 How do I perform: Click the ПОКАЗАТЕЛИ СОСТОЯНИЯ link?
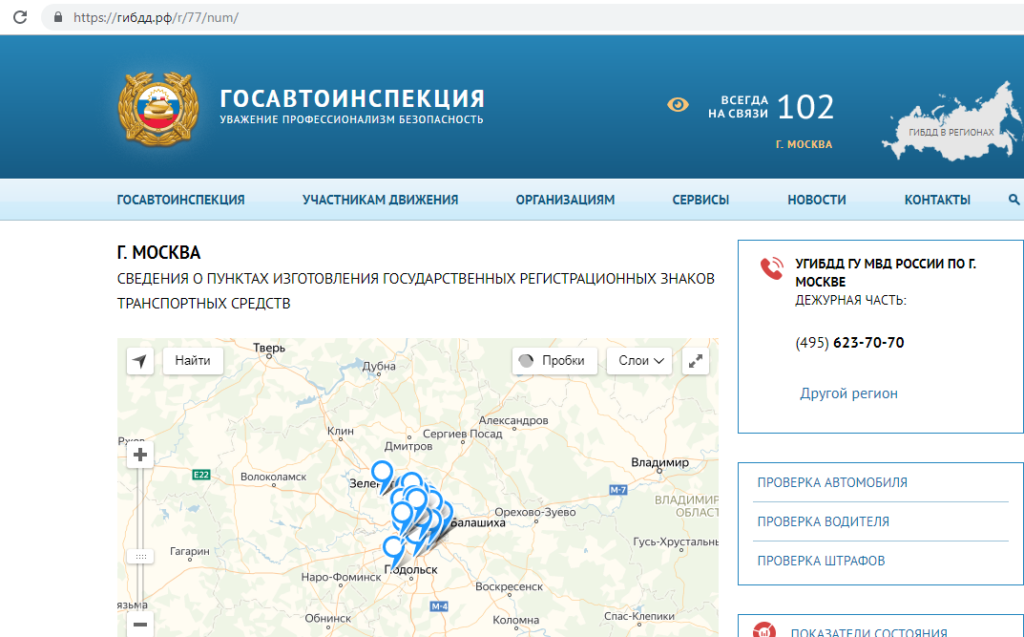tap(868, 632)
